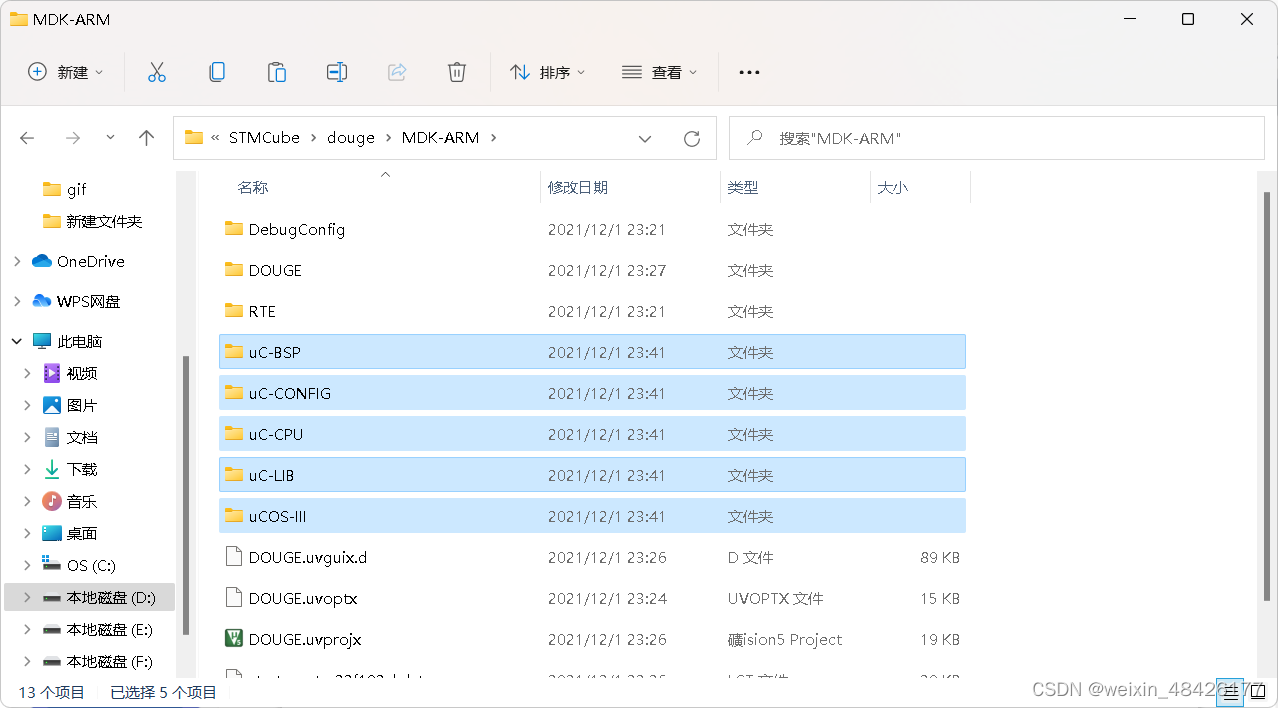Click the refresh icon in address bar
The height and width of the screenshot is (708, 1278).
pos(692,138)
